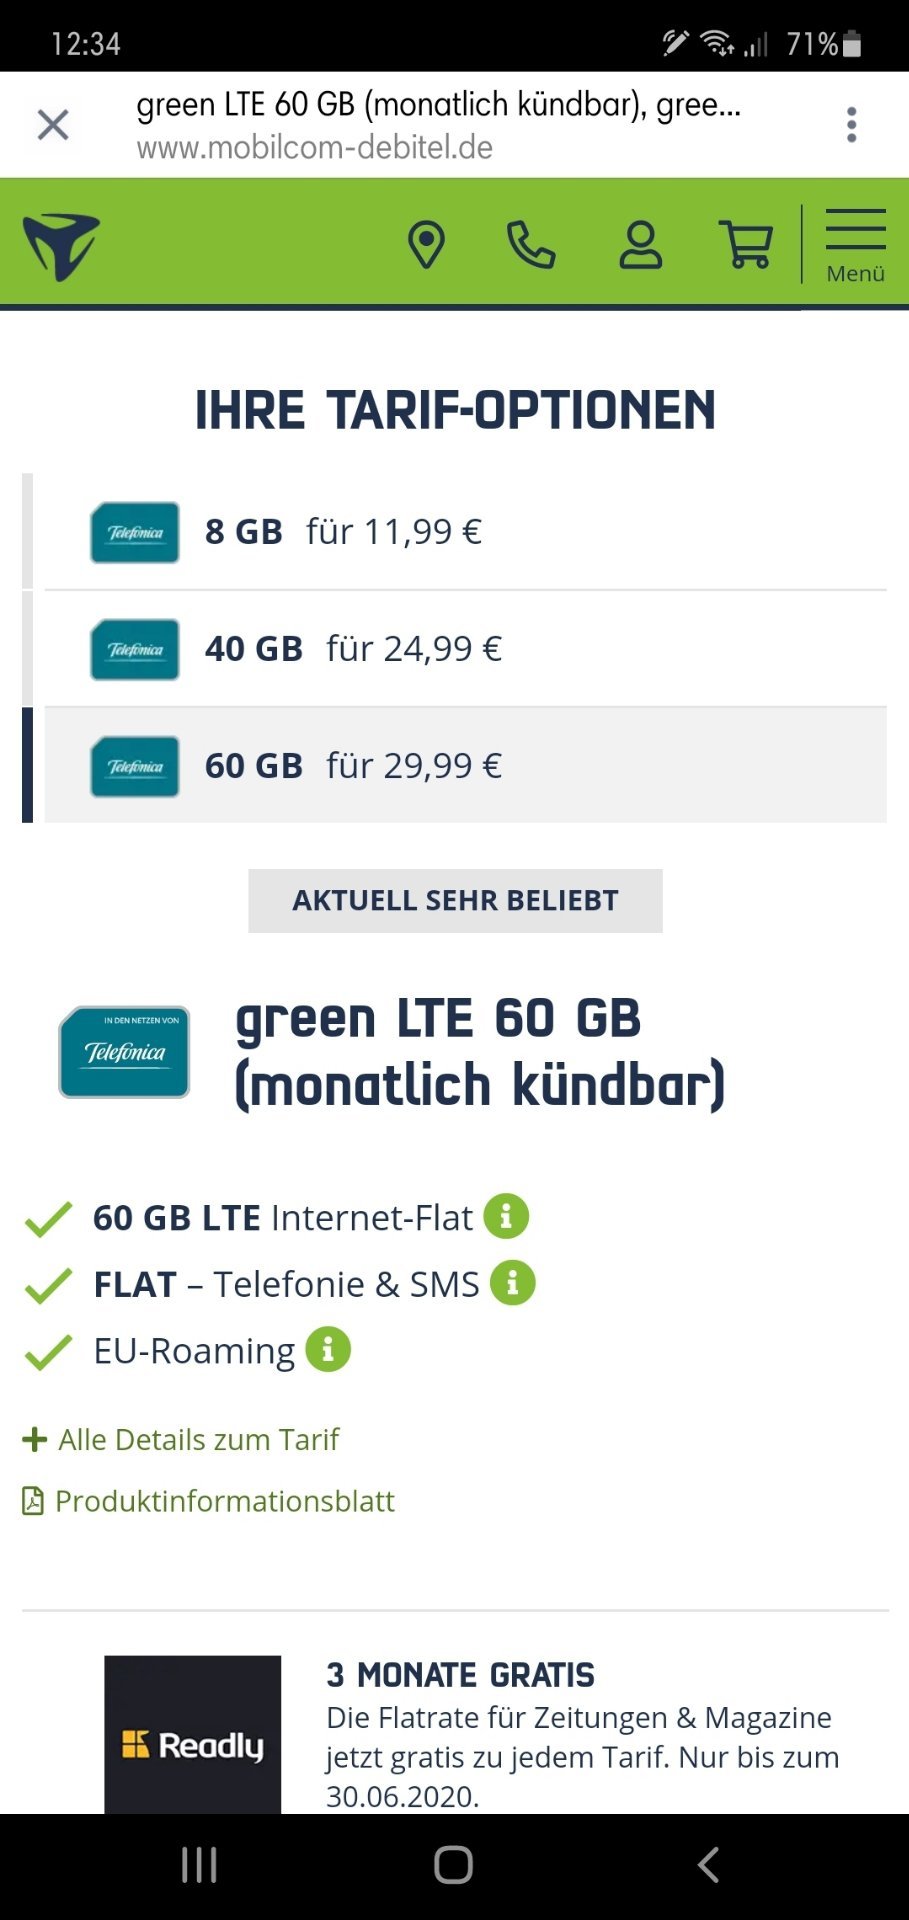Close the browser tab with X
Image resolution: width=909 pixels, height=1920 pixels.
[53, 125]
